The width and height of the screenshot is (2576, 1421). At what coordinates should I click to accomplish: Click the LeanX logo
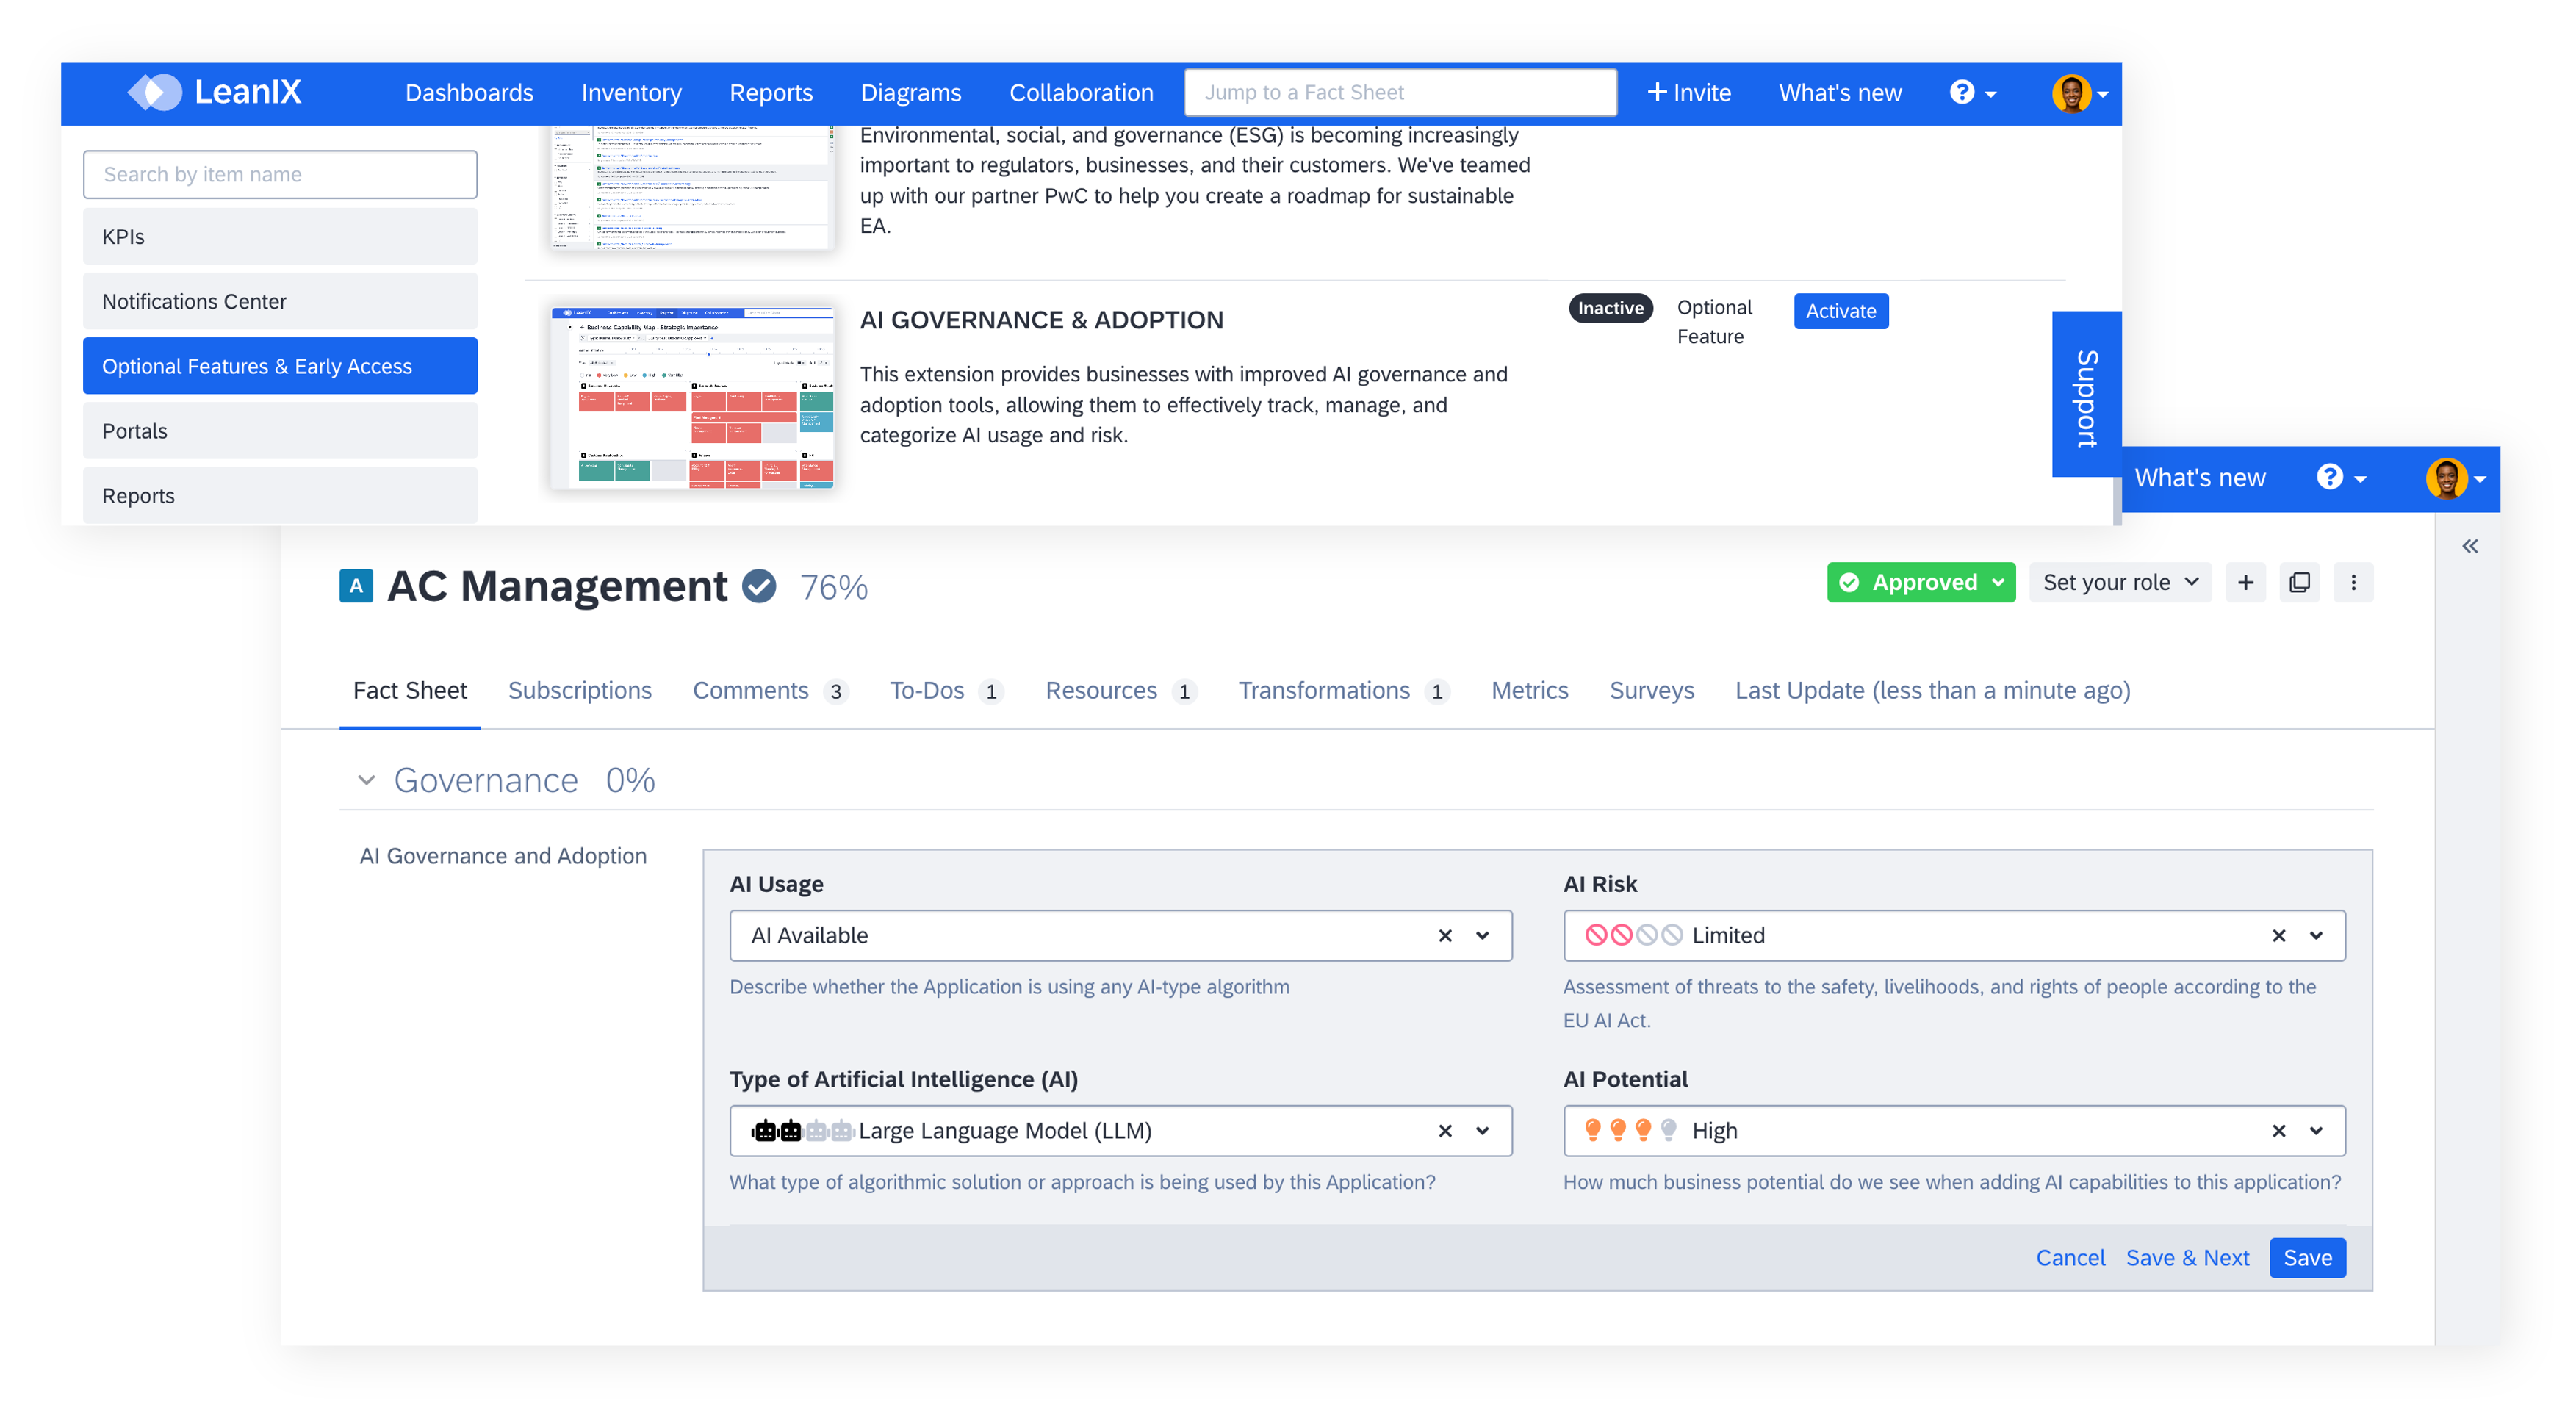pos(214,92)
